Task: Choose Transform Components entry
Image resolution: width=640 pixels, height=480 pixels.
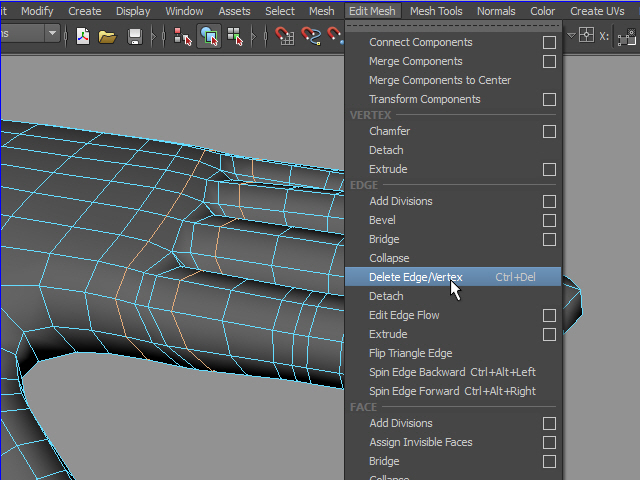Action: (424, 100)
